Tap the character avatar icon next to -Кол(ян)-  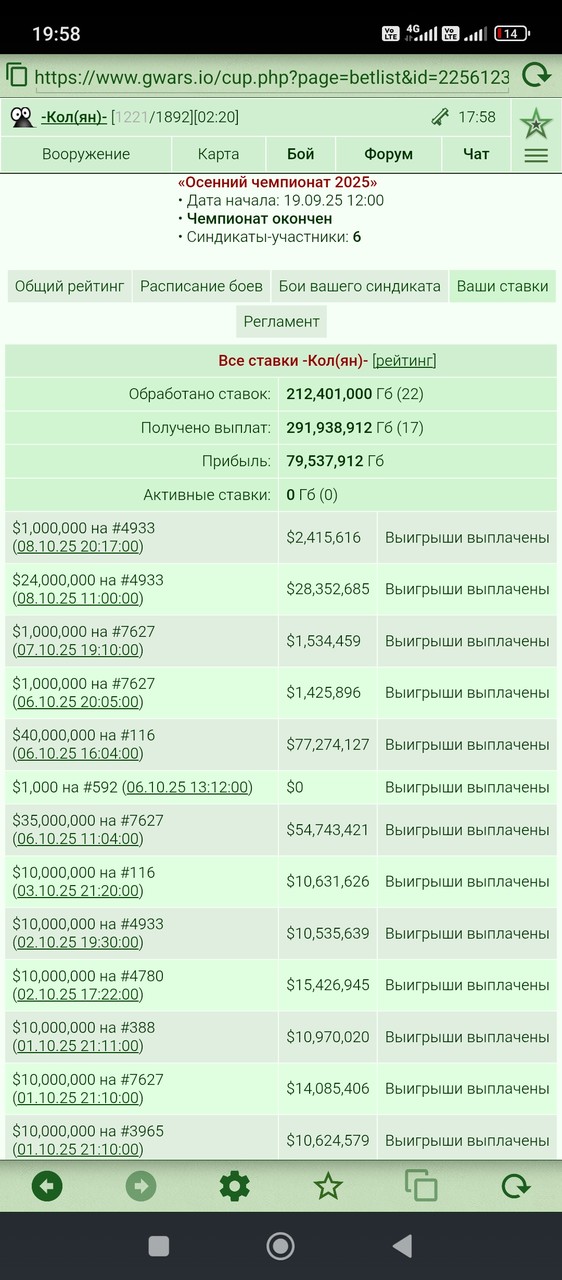[x=23, y=117]
